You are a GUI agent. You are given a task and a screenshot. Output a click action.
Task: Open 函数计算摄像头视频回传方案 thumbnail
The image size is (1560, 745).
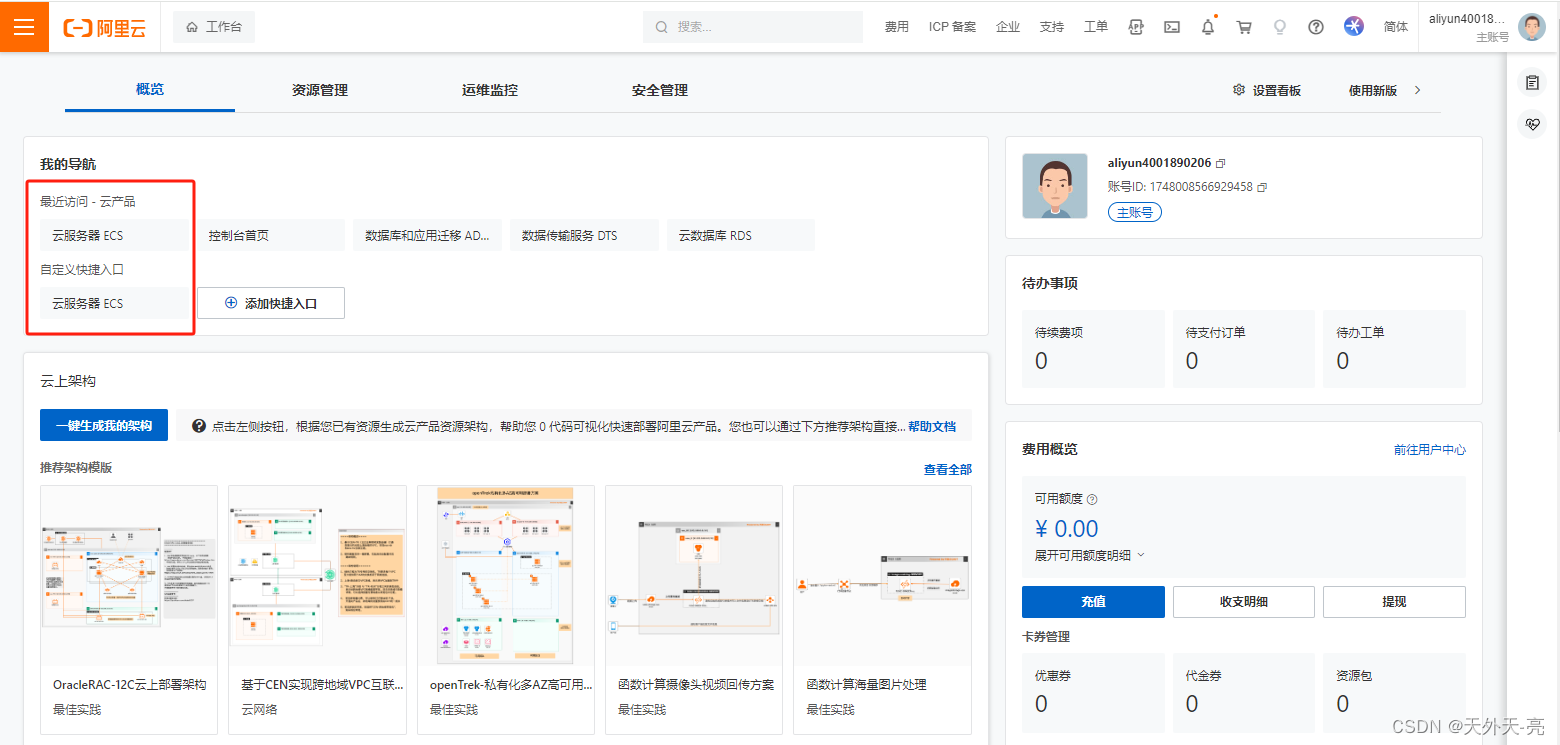click(x=694, y=576)
